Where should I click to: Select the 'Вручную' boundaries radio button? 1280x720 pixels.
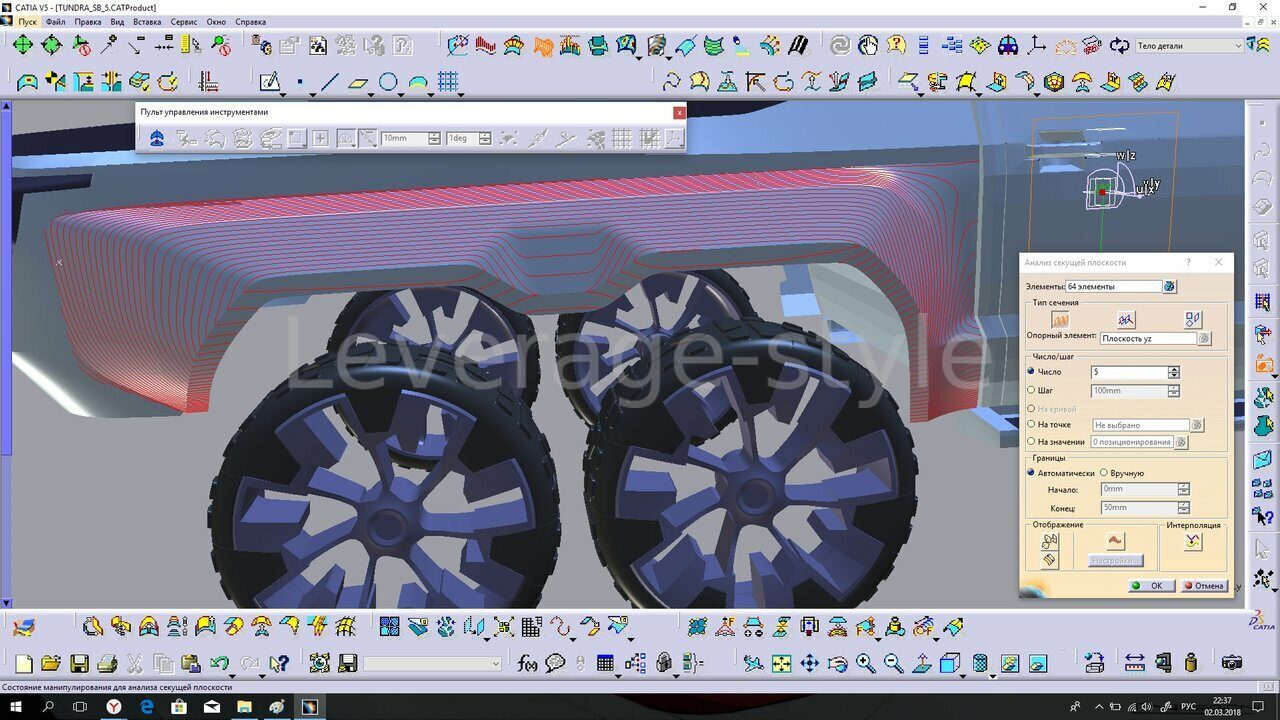1104,473
